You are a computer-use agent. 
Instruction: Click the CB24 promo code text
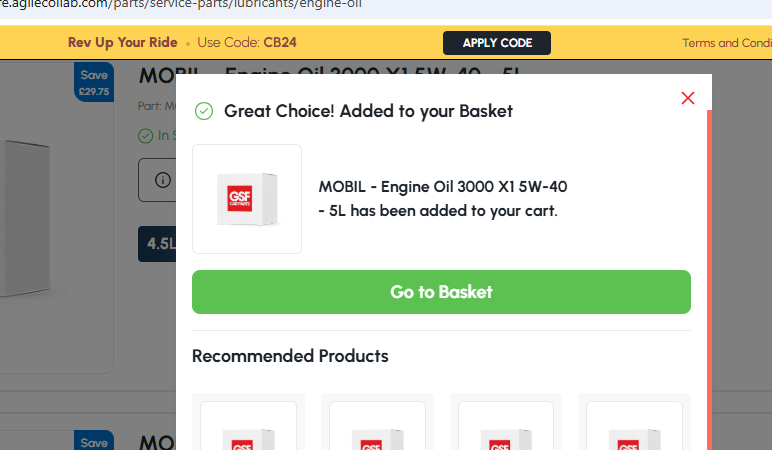tap(280, 42)
